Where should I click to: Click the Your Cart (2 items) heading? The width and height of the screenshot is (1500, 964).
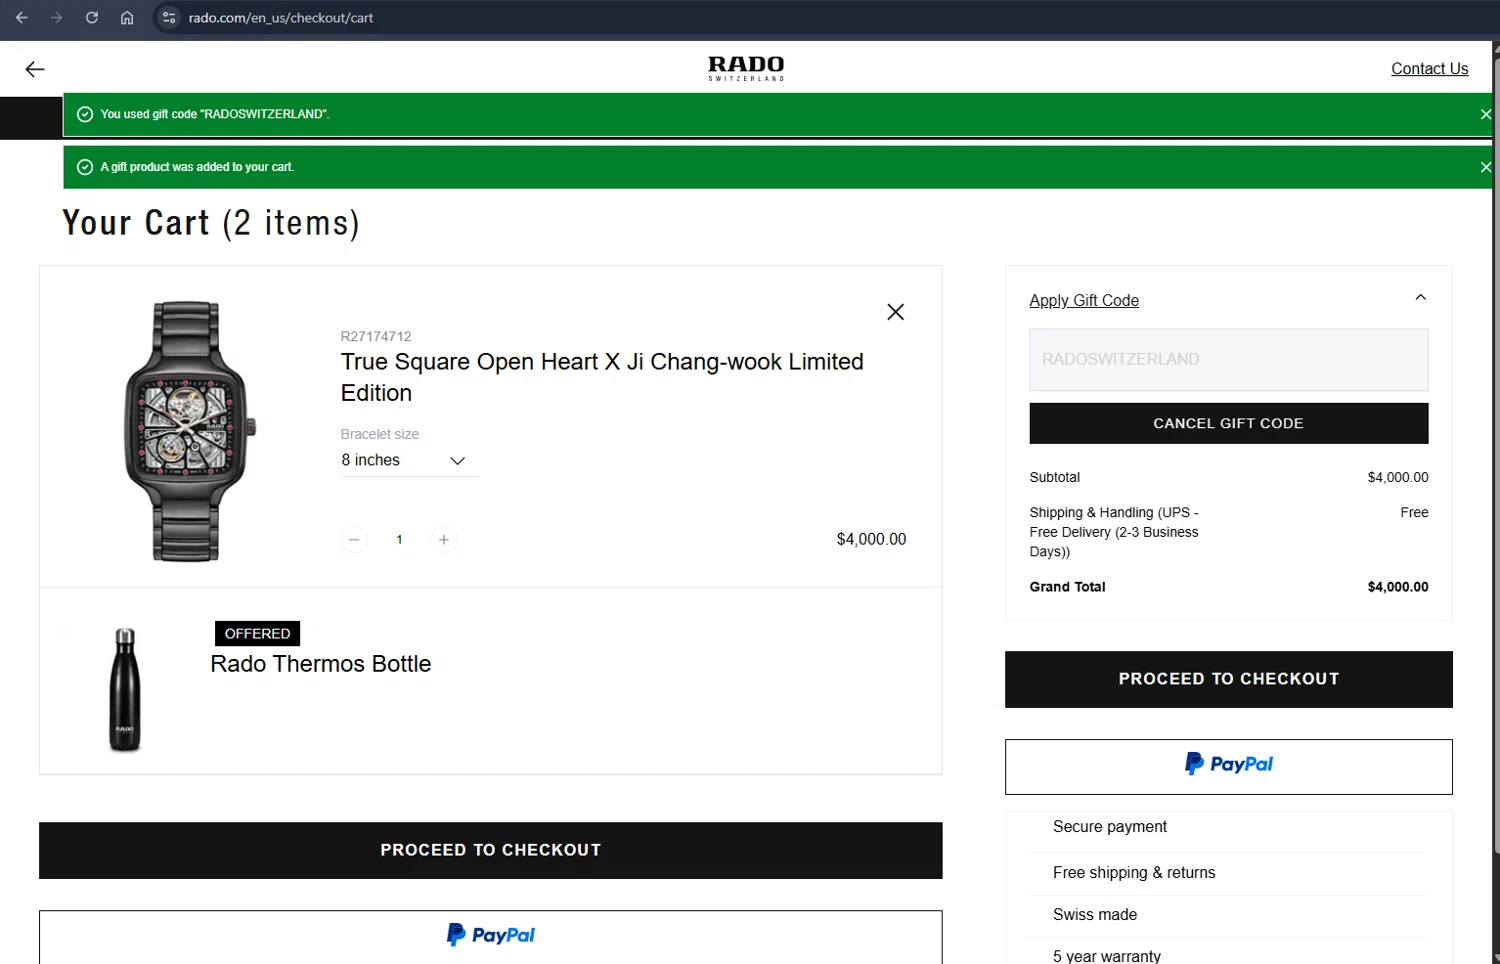(211, 223)
